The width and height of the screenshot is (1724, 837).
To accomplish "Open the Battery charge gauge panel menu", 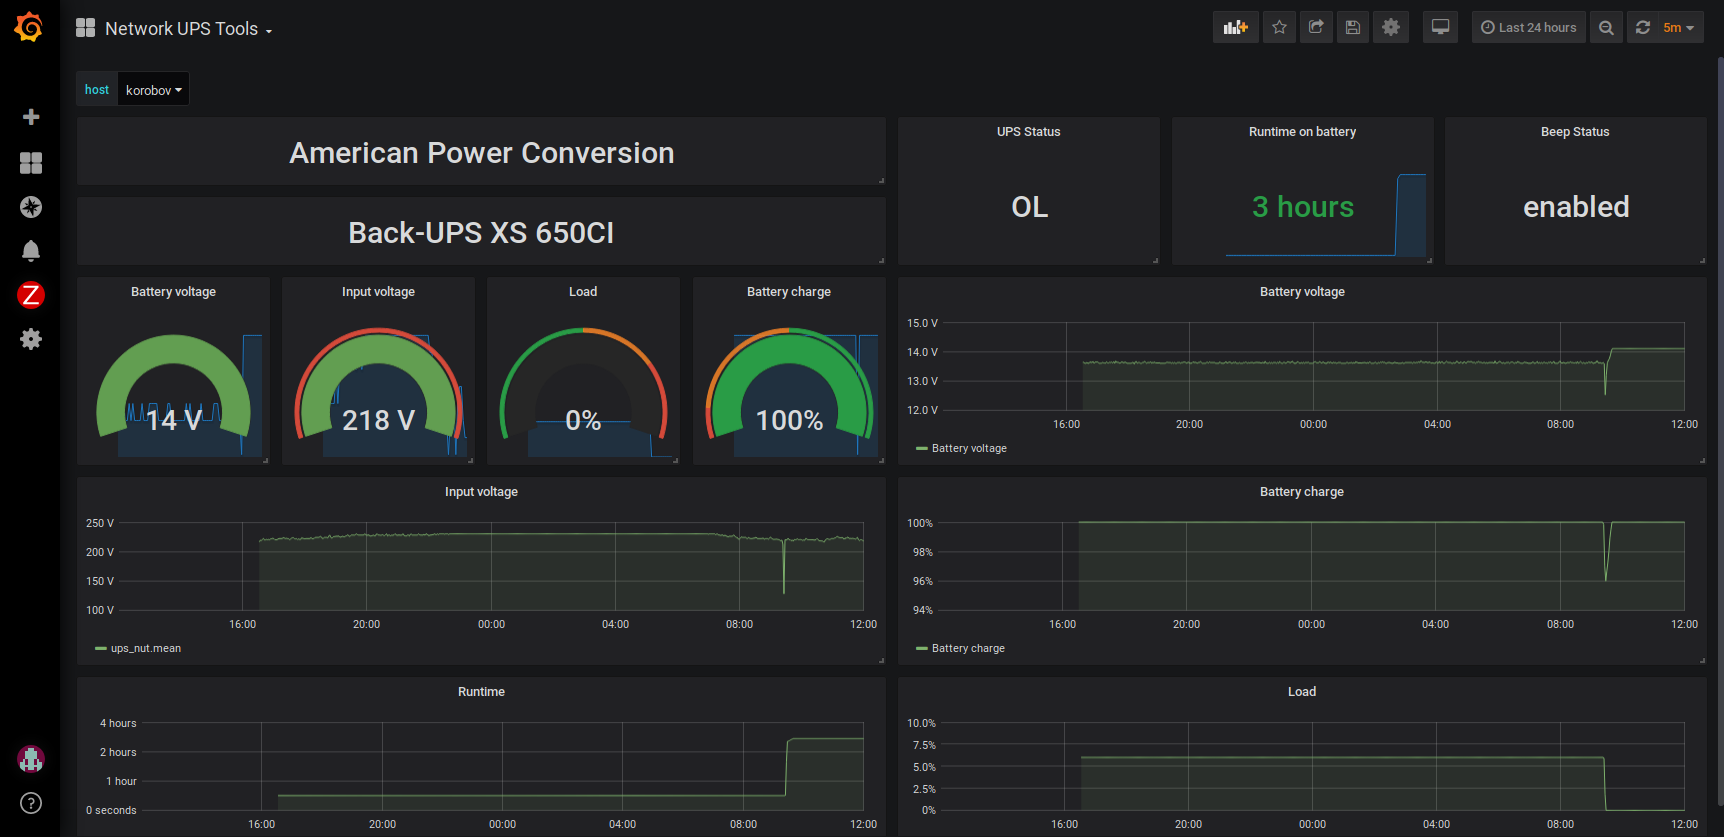I will point(789,292).
